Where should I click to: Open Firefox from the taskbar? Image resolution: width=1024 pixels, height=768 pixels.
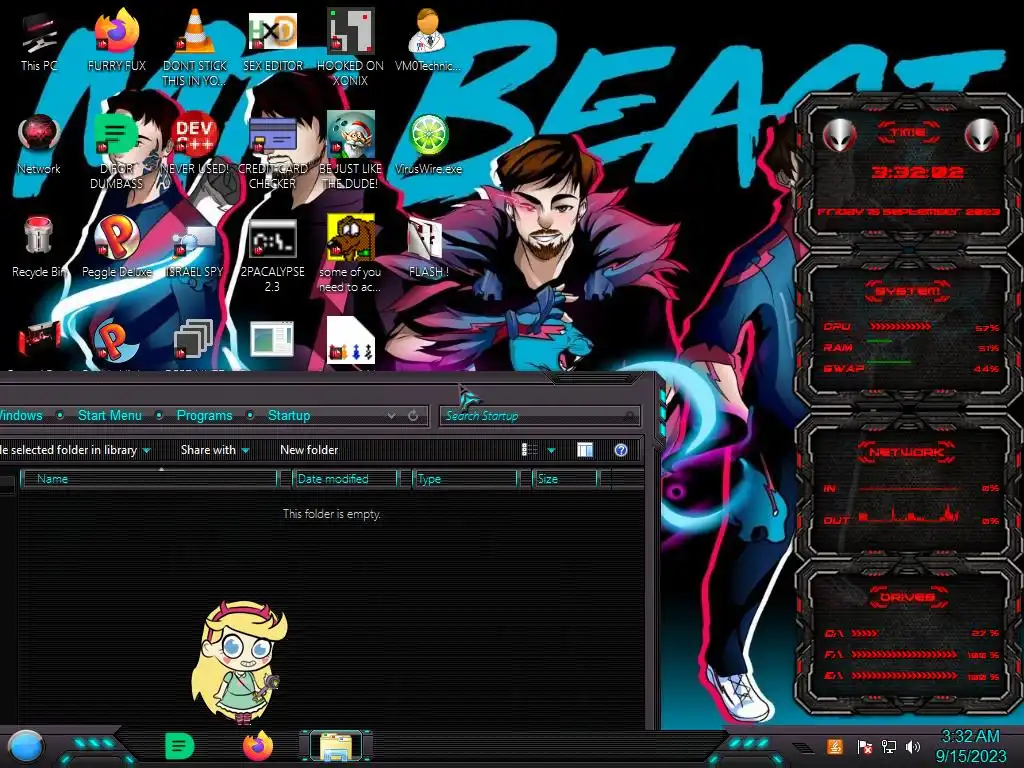click(258, 746)
